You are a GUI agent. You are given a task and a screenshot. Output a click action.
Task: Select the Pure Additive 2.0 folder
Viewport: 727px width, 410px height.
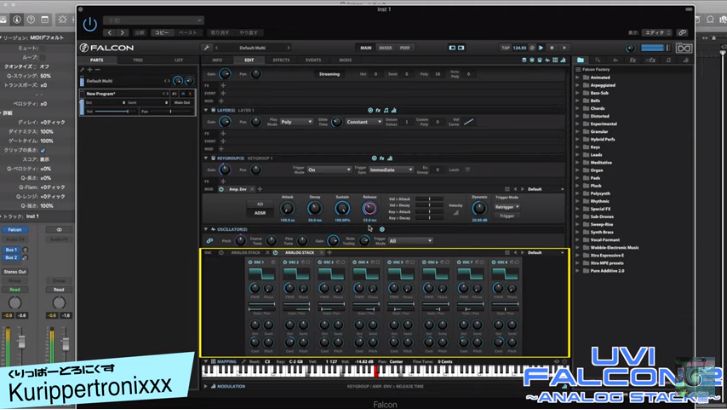tap(607, 270)
